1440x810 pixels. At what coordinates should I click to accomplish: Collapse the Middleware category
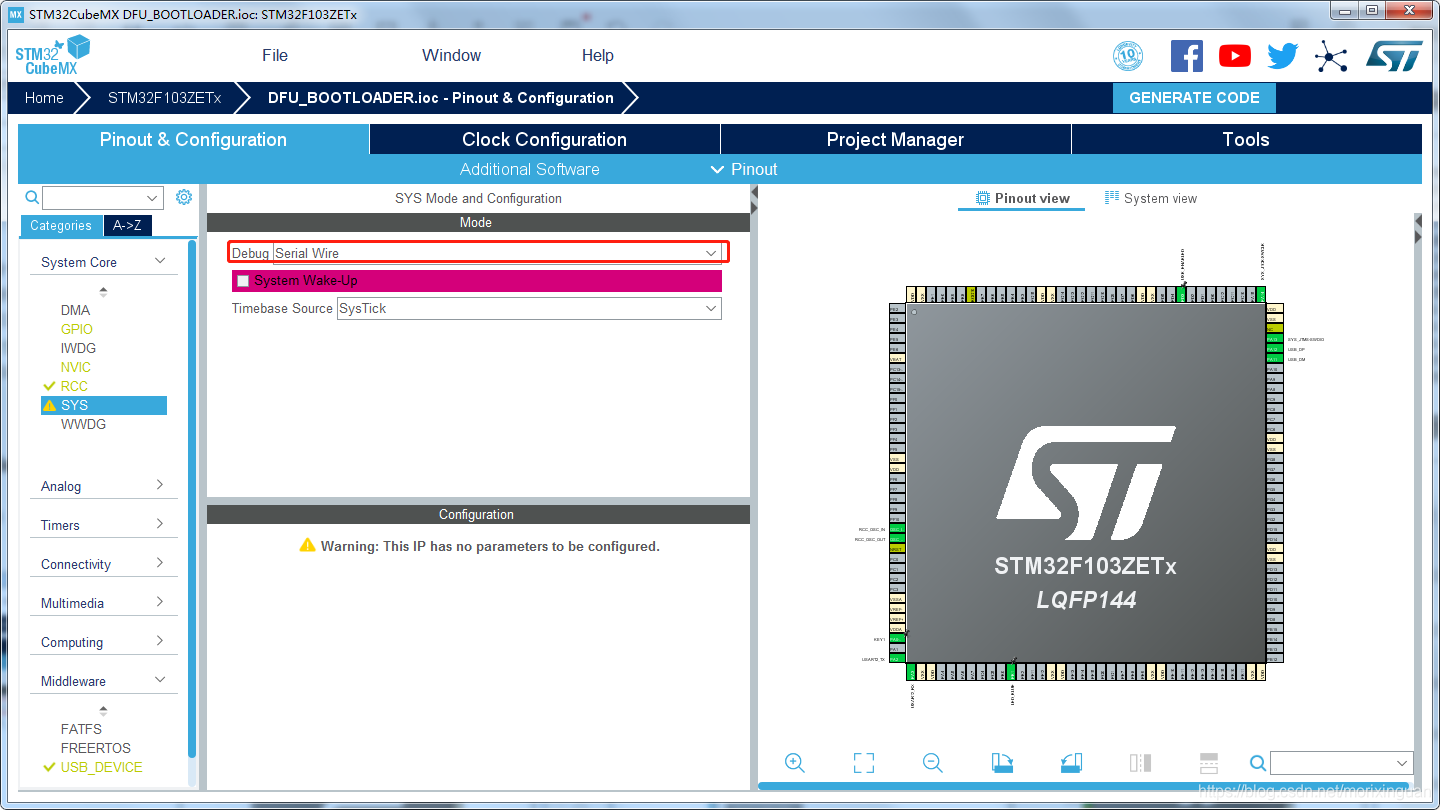pos(160,680)
